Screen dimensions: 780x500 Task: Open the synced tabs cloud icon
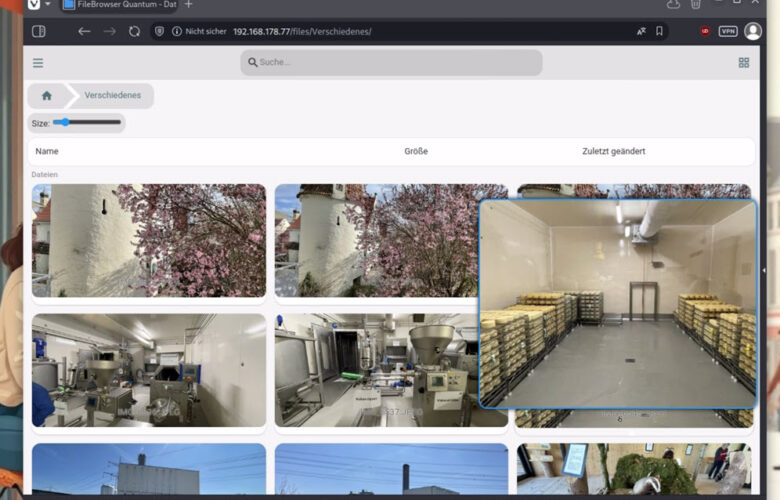tap(673, 4)
